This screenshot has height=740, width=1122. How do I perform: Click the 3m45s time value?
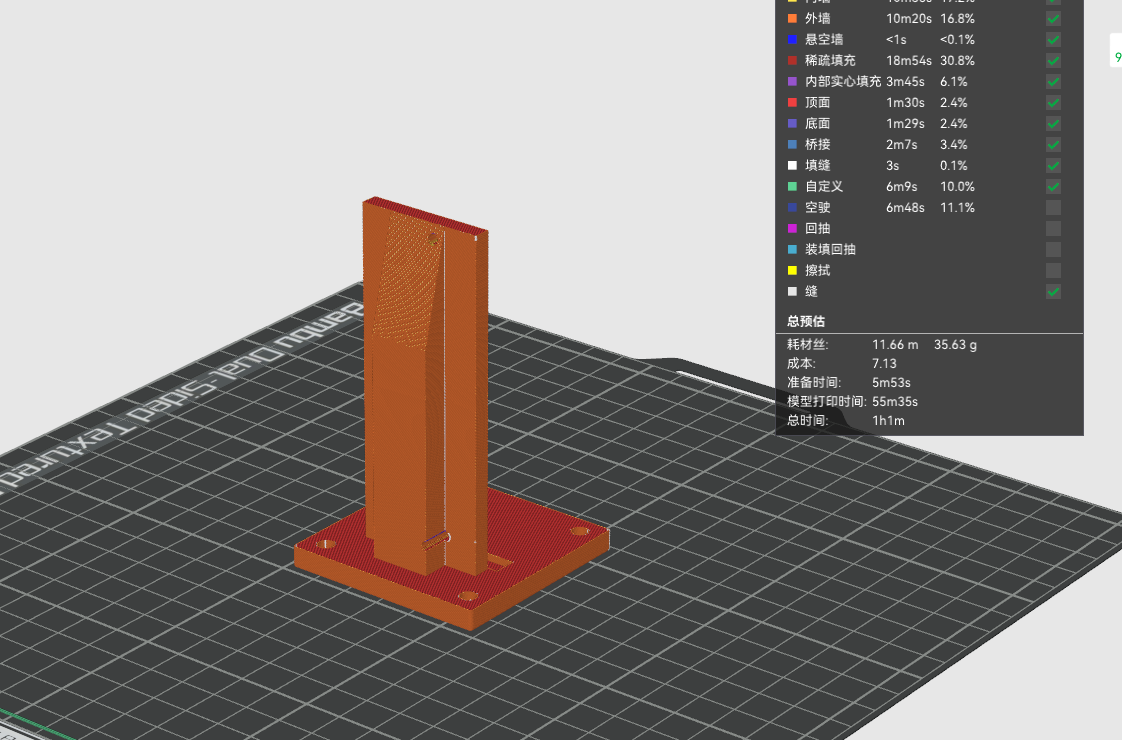(905, 82)
